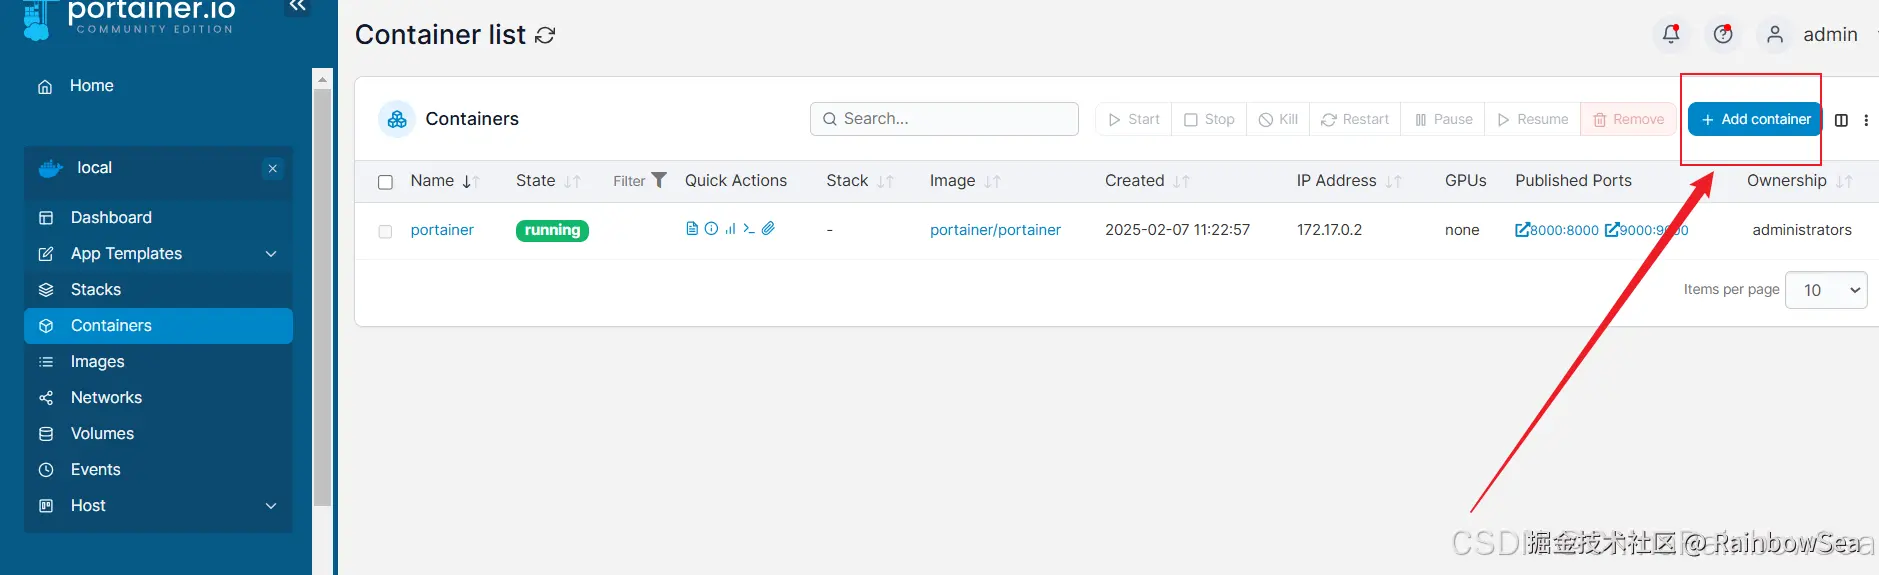1879x575 pixels.
Task: Click the admin user avatar icon
Action: coord(1775,34)
